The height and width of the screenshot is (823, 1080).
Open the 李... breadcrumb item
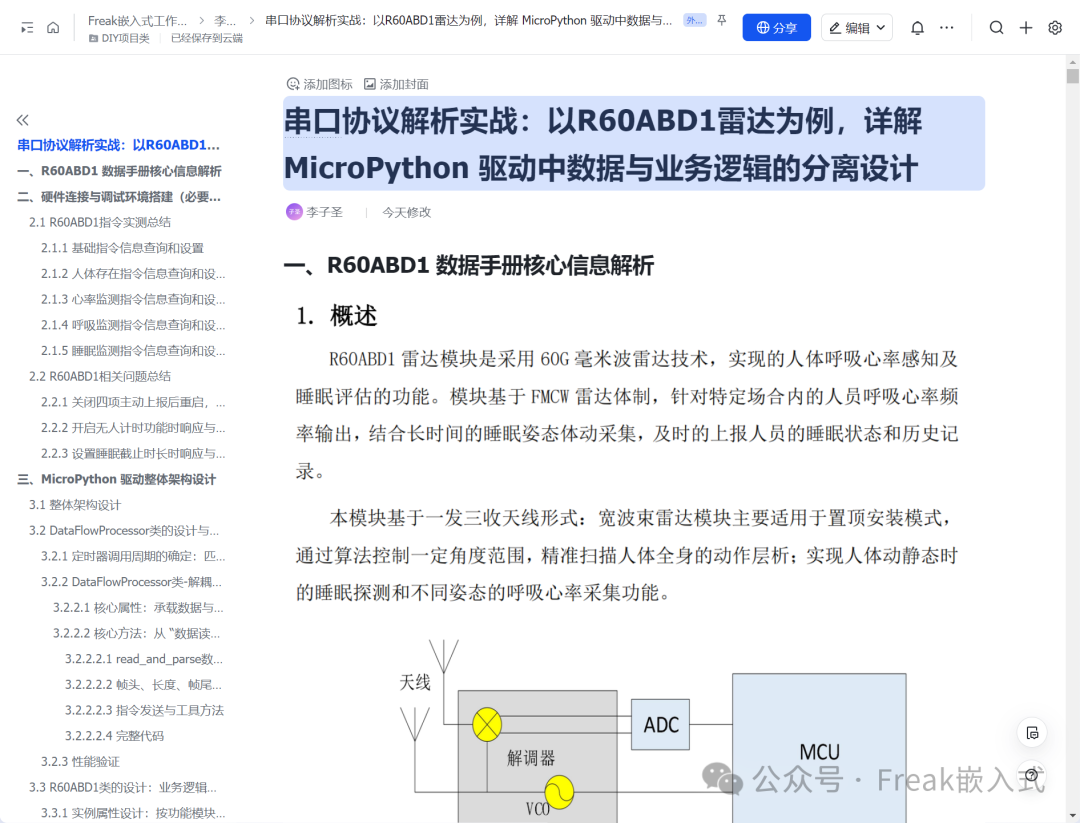pos(225,21)
